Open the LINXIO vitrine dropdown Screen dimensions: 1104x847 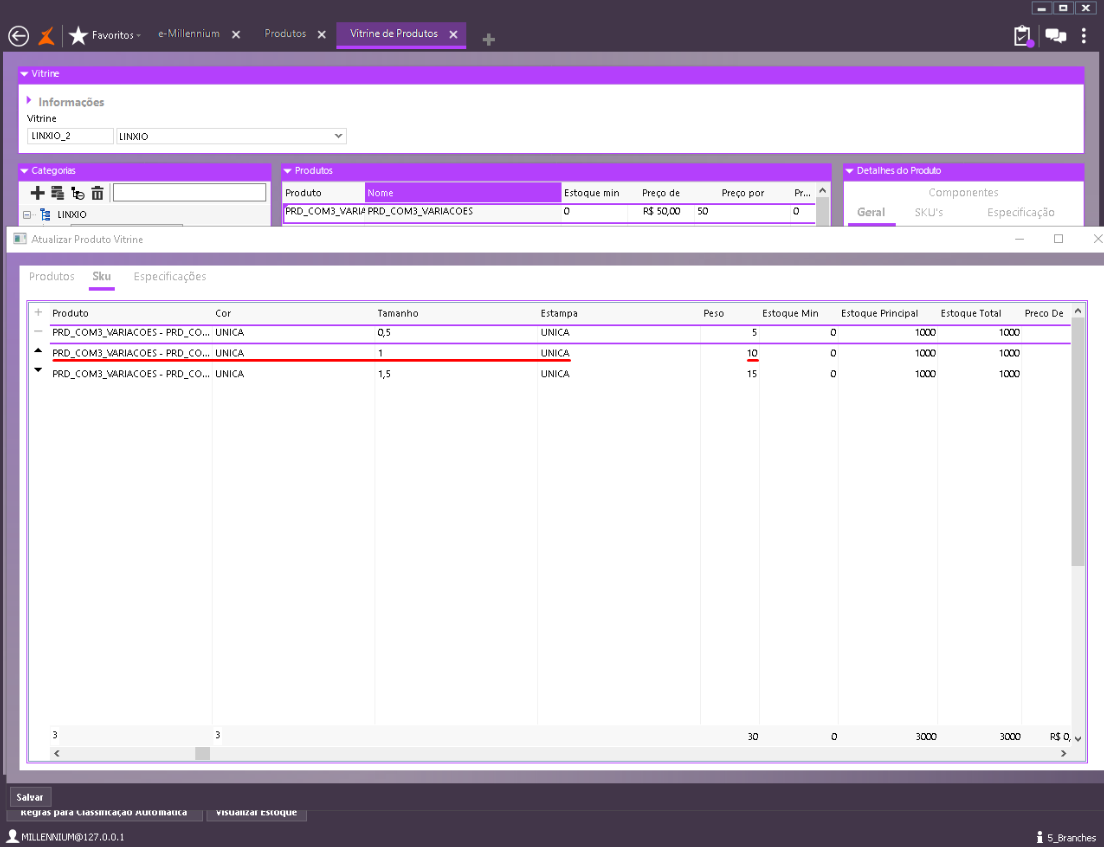(339, 136)
